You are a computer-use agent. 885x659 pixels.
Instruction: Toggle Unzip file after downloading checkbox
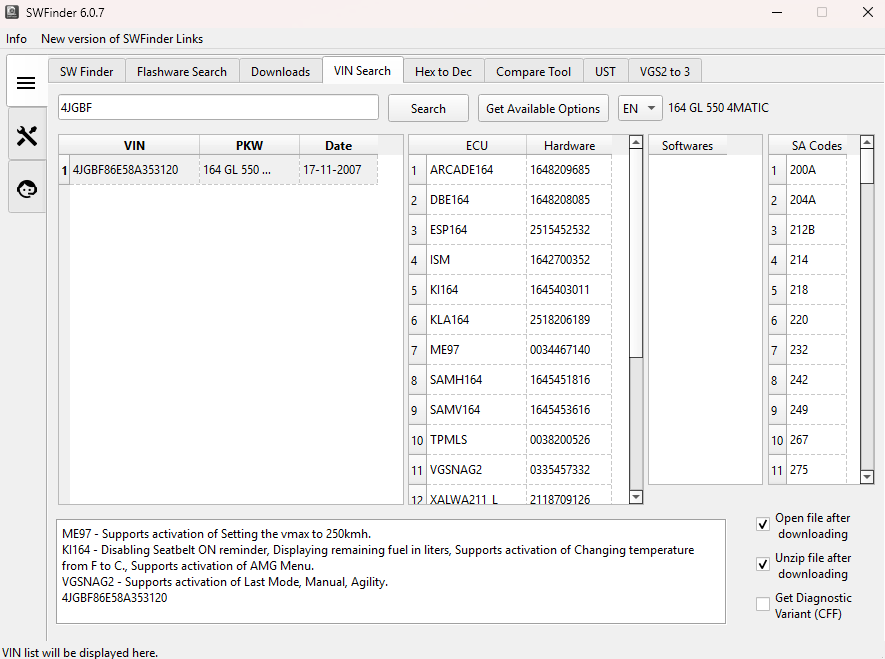pos(763,564)
